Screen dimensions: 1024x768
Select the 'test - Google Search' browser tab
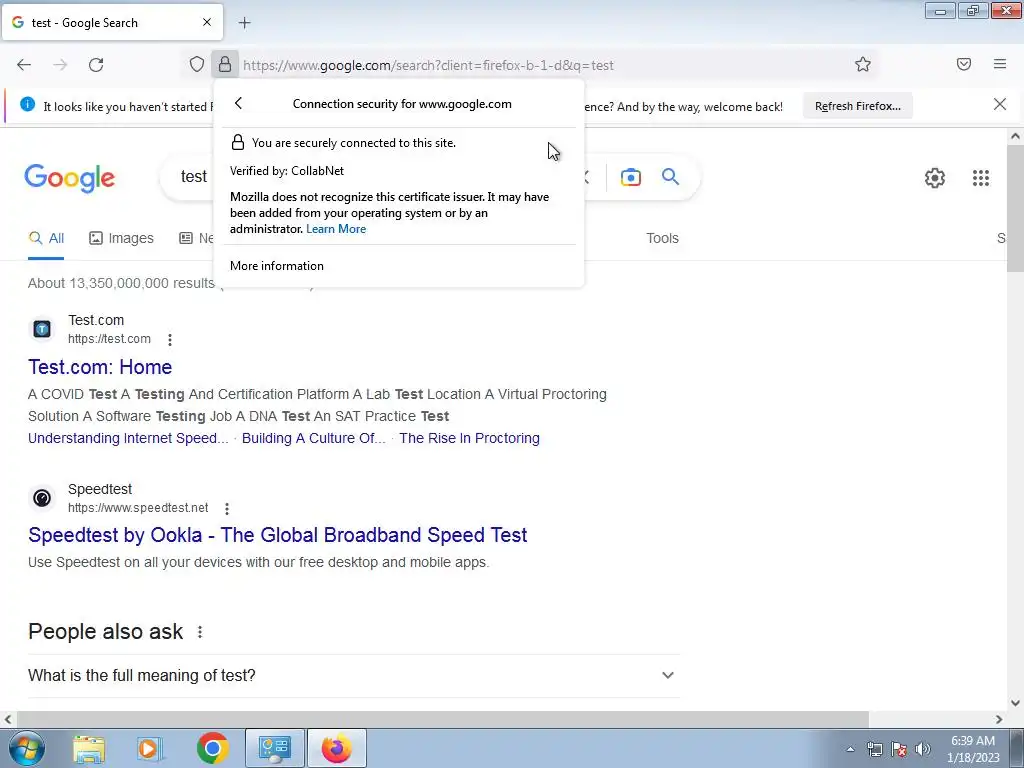[112, 22]
